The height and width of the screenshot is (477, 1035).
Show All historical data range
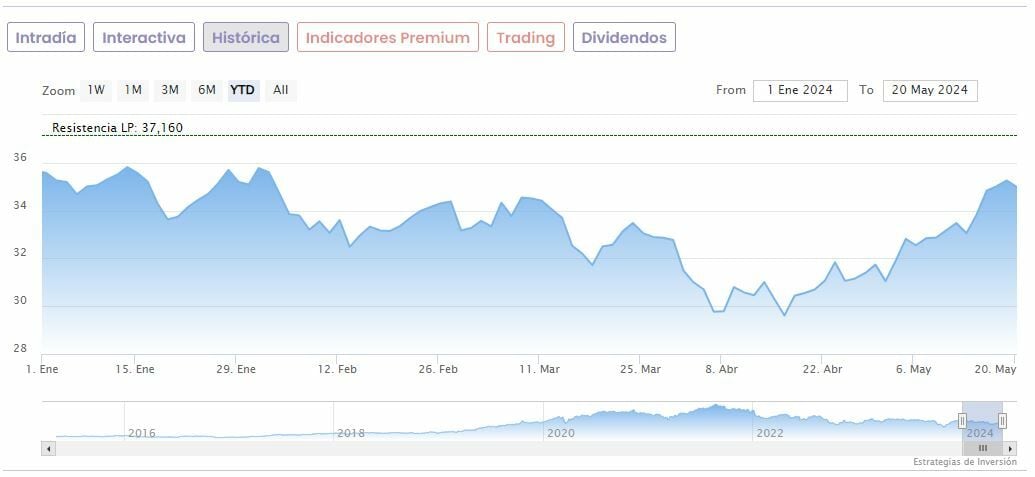[281, 90]
